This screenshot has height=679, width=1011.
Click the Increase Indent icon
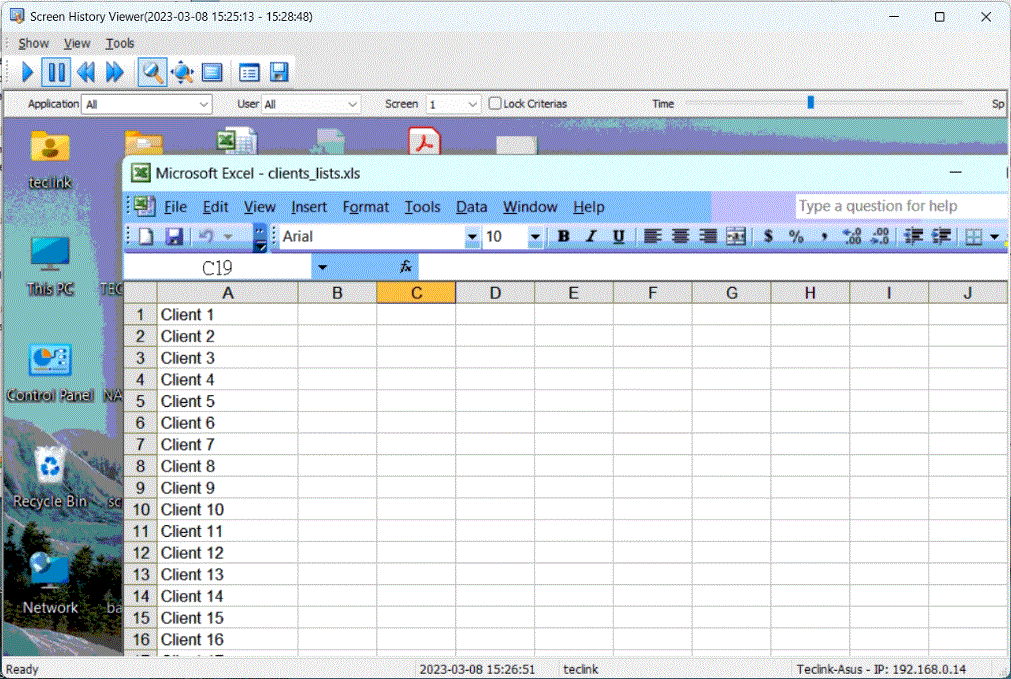[941, 237]
